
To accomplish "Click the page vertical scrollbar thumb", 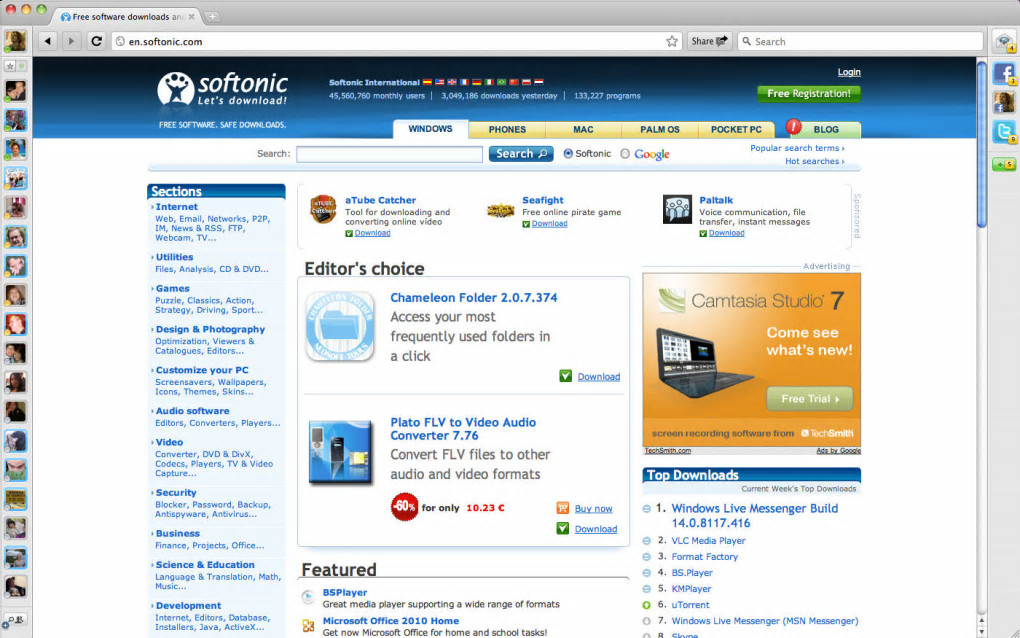I will (x=982, y=144).
